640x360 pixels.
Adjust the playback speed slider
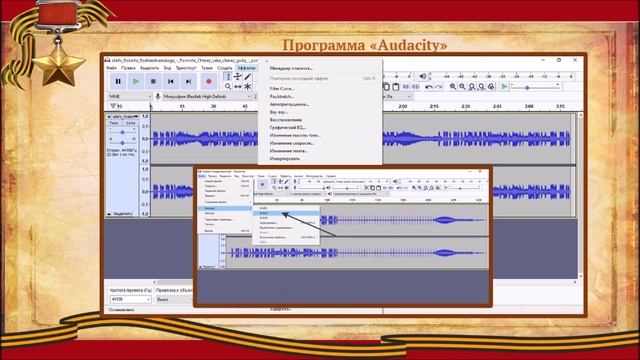click(535, 87)
